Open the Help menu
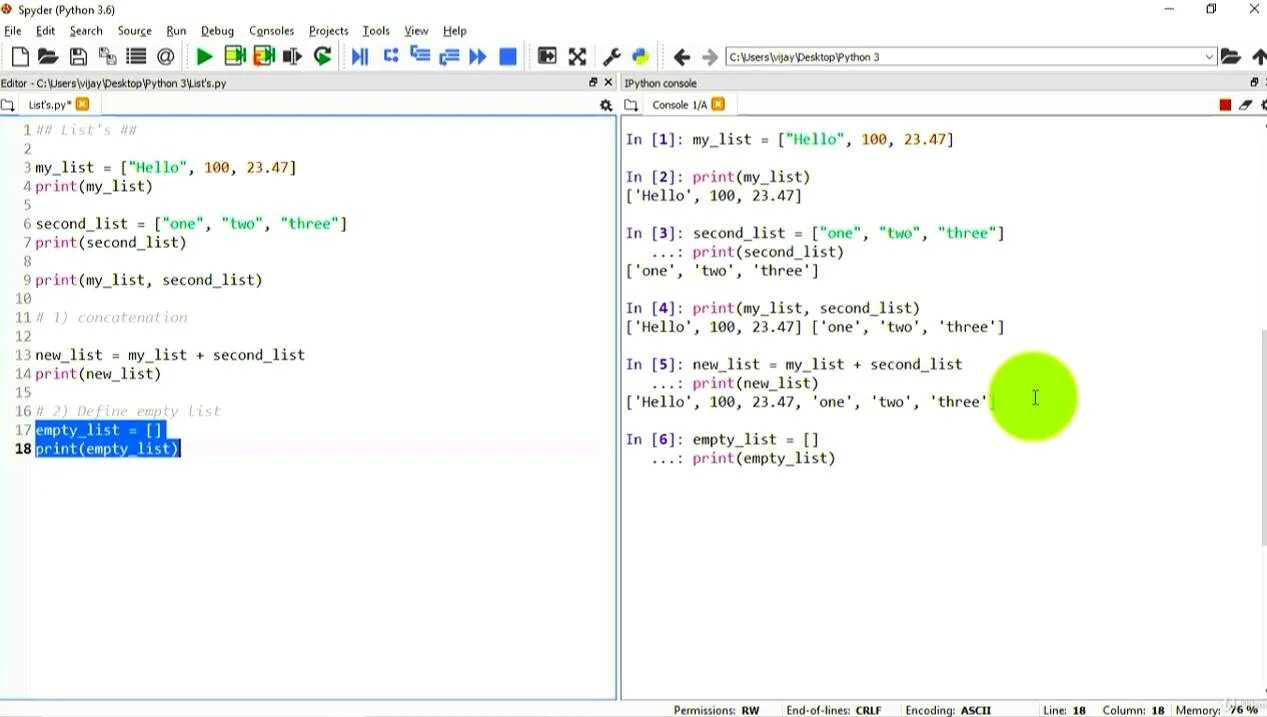Viewport: 1267px width, 717px height. (455, 31)
